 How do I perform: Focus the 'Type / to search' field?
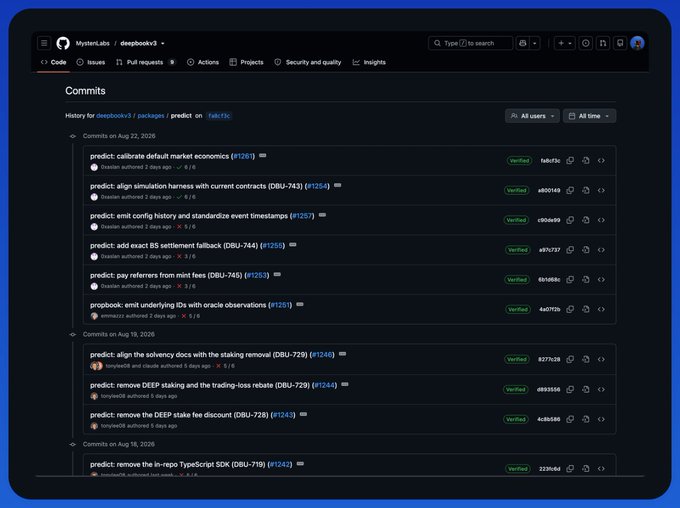[x=470, y=43]
